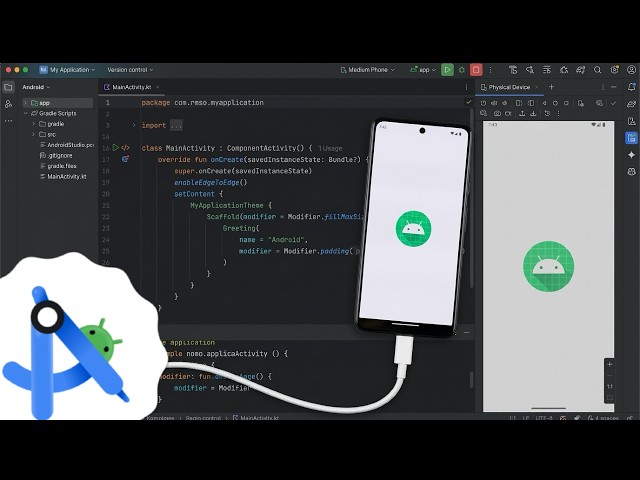Open editor tab options vertical ellipsis

coord(467,87)
